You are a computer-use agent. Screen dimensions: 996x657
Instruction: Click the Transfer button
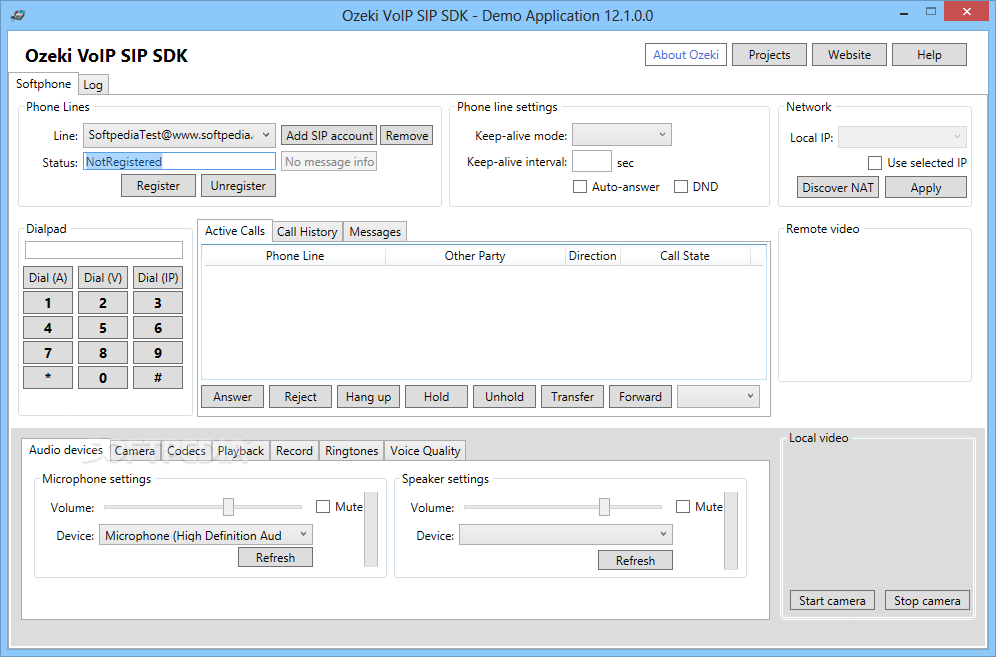(572, 396)
